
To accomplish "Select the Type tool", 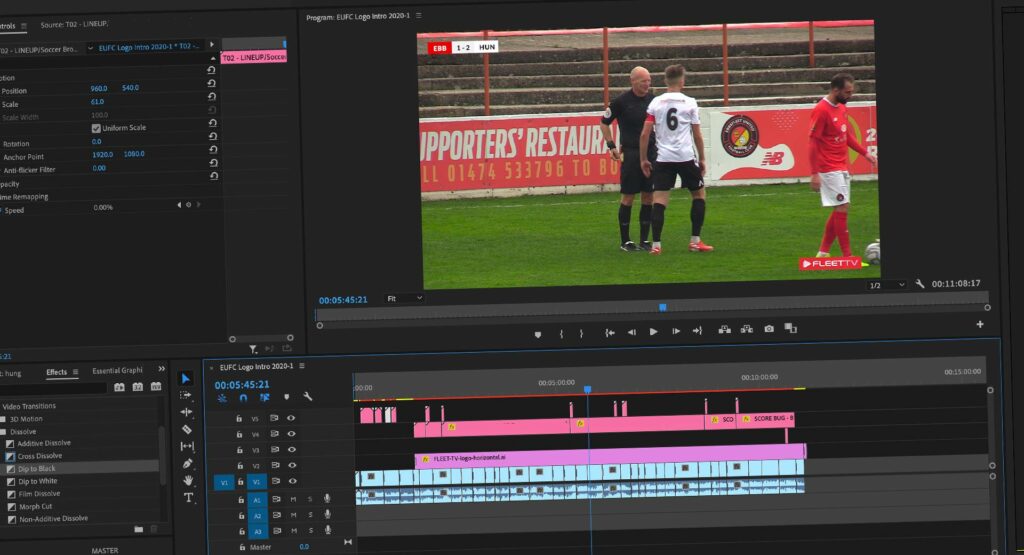I will [x=188, y=498].
